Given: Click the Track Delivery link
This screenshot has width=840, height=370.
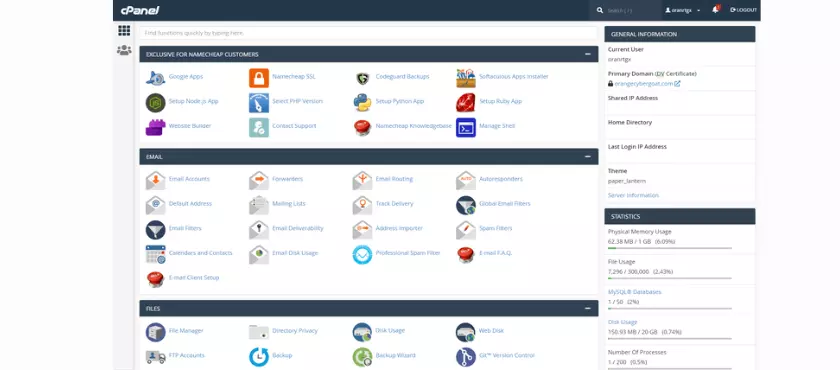Looking at the screenshot, I should (x=394, y=203).
